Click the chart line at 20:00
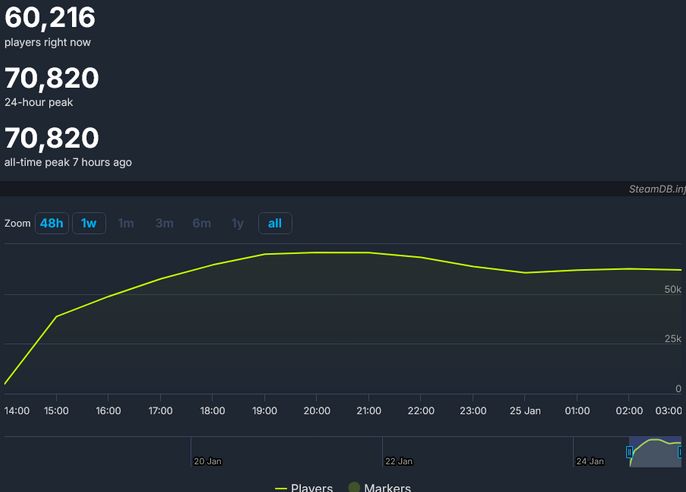686x492 pixels. (x=317, y=253)
